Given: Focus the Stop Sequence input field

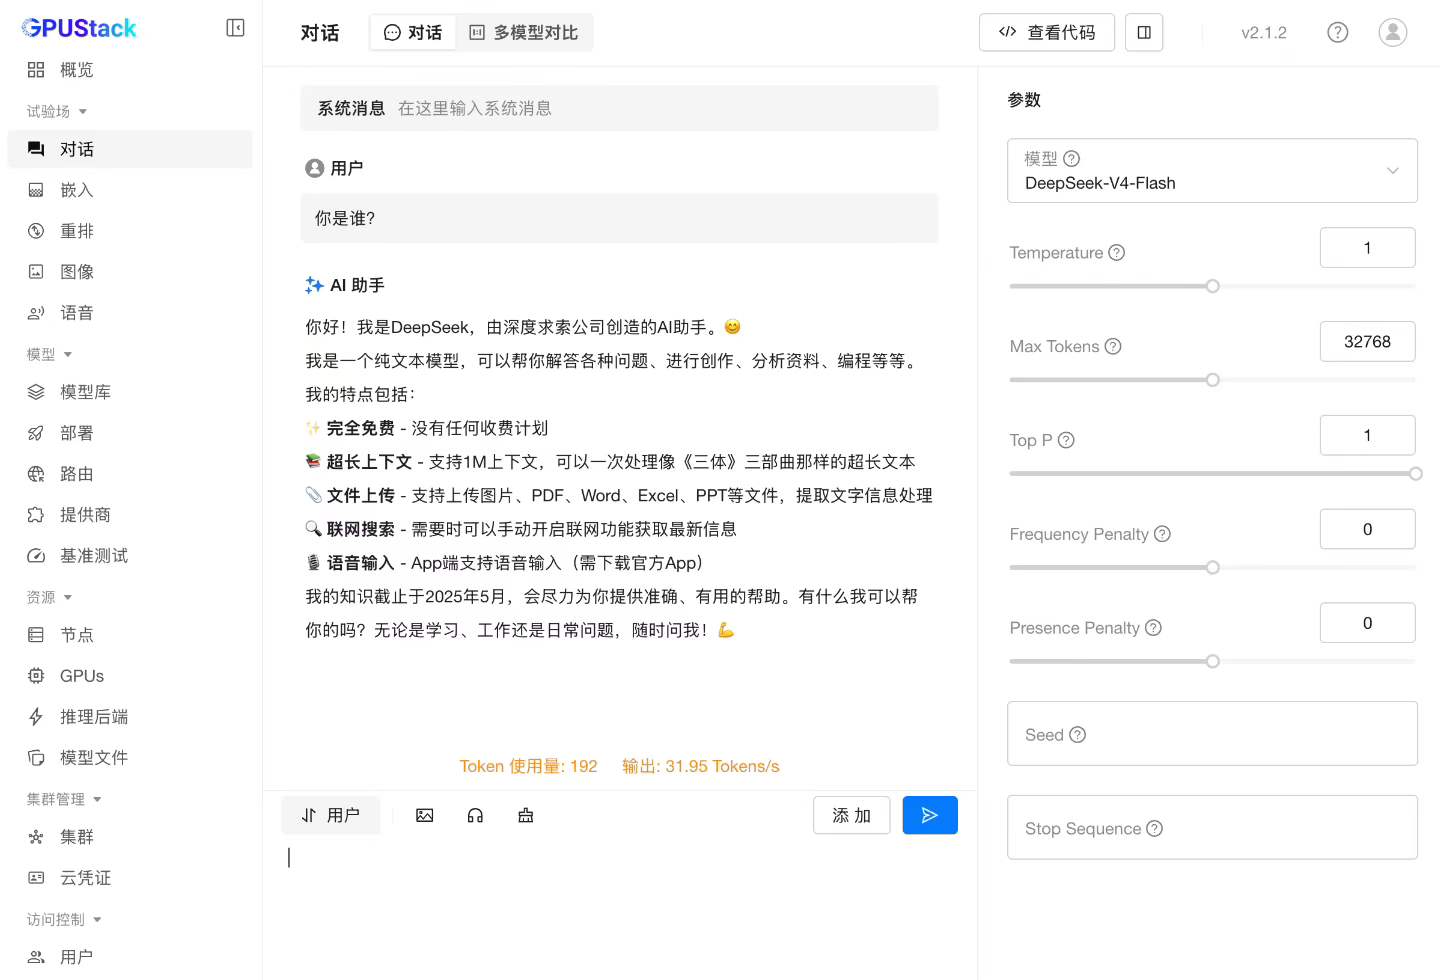Looking at the screenshot, I should tap(1212, 828).
